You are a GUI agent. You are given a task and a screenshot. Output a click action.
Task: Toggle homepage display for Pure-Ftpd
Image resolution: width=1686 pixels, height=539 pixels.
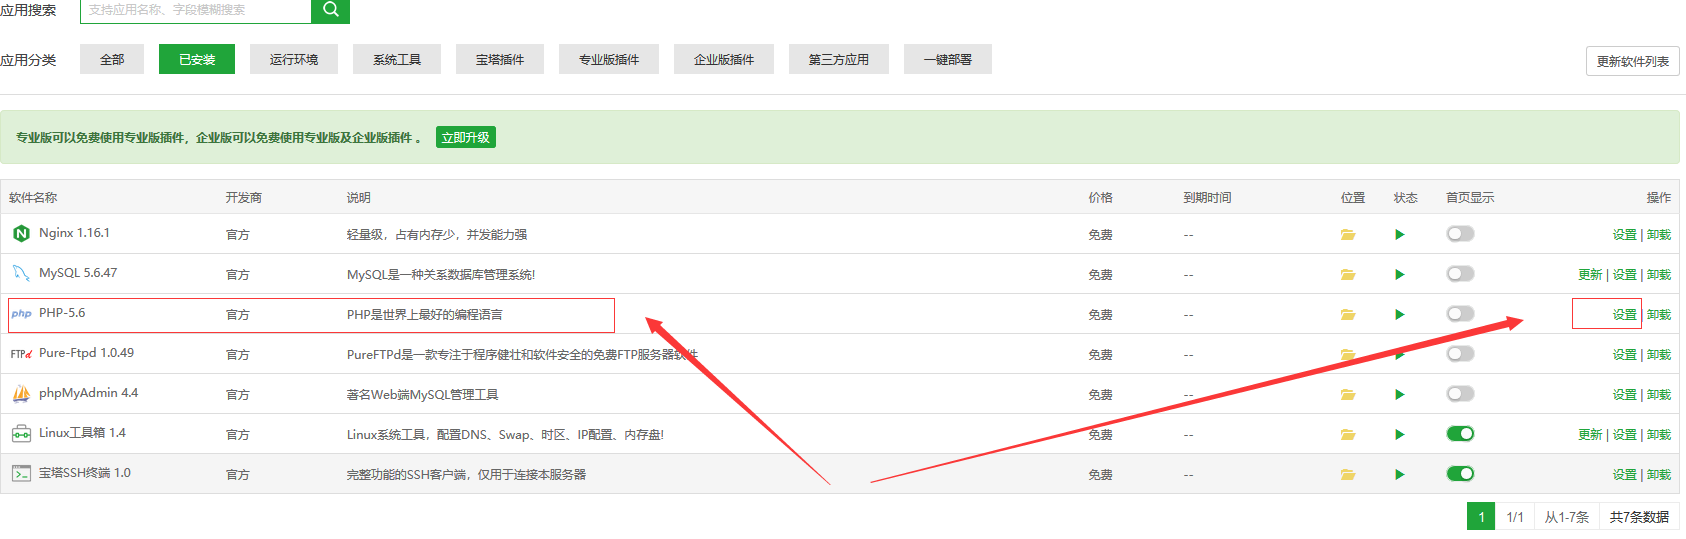click(x=1460, y=353)
